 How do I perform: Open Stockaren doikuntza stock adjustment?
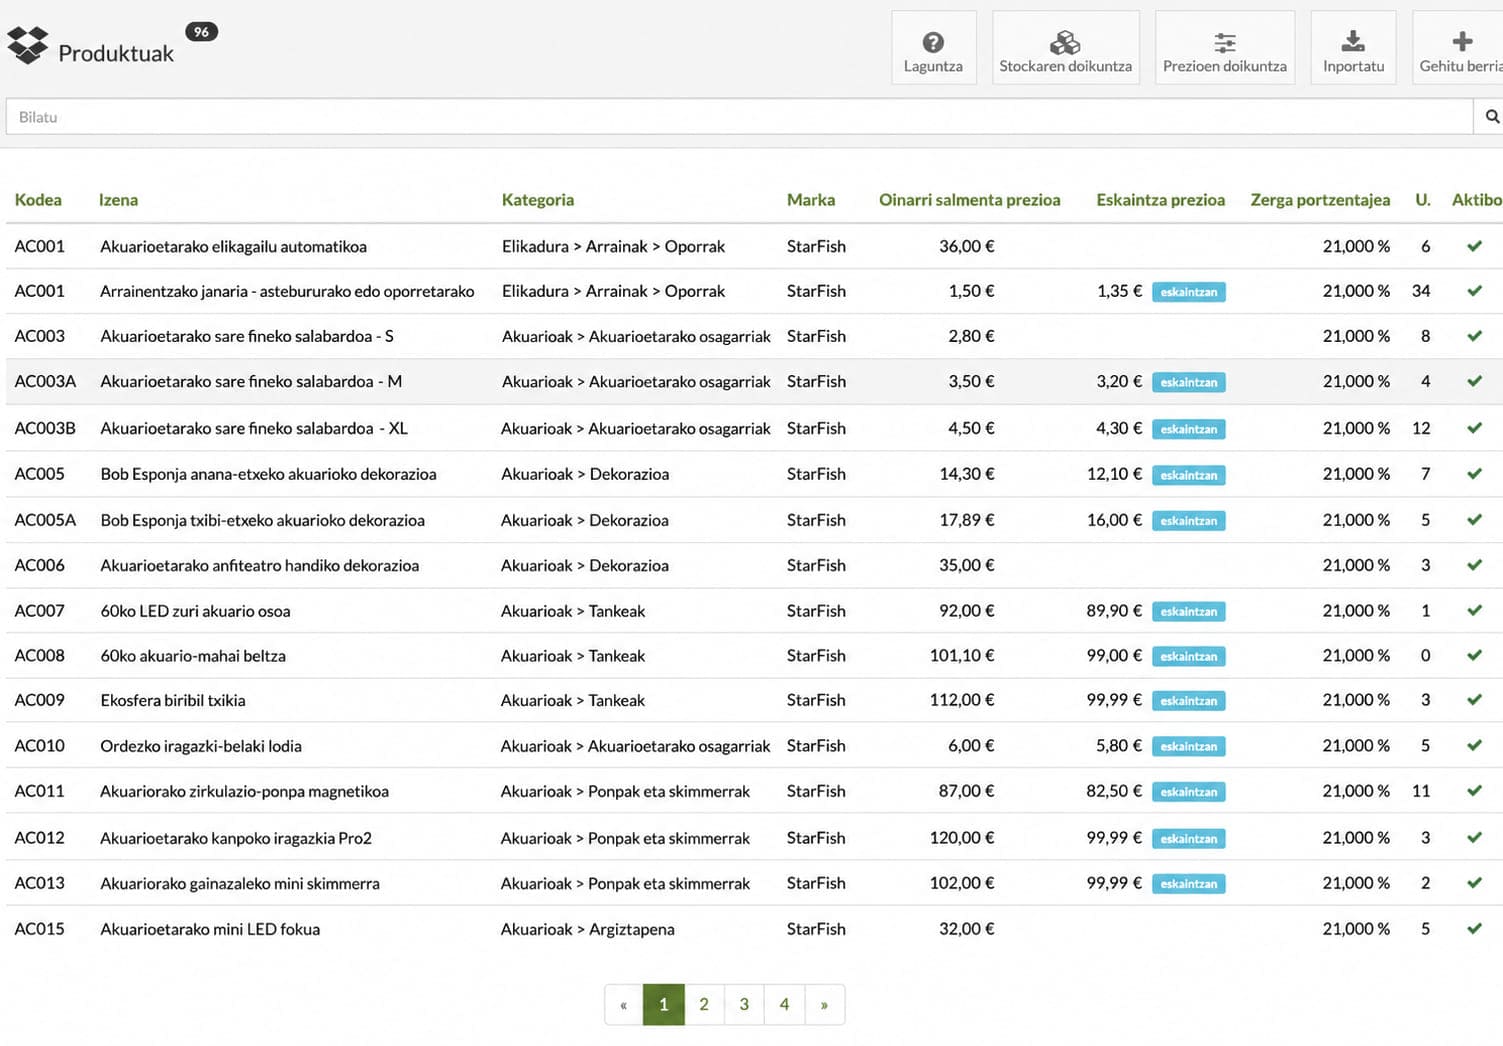(x=1065, y=47)
